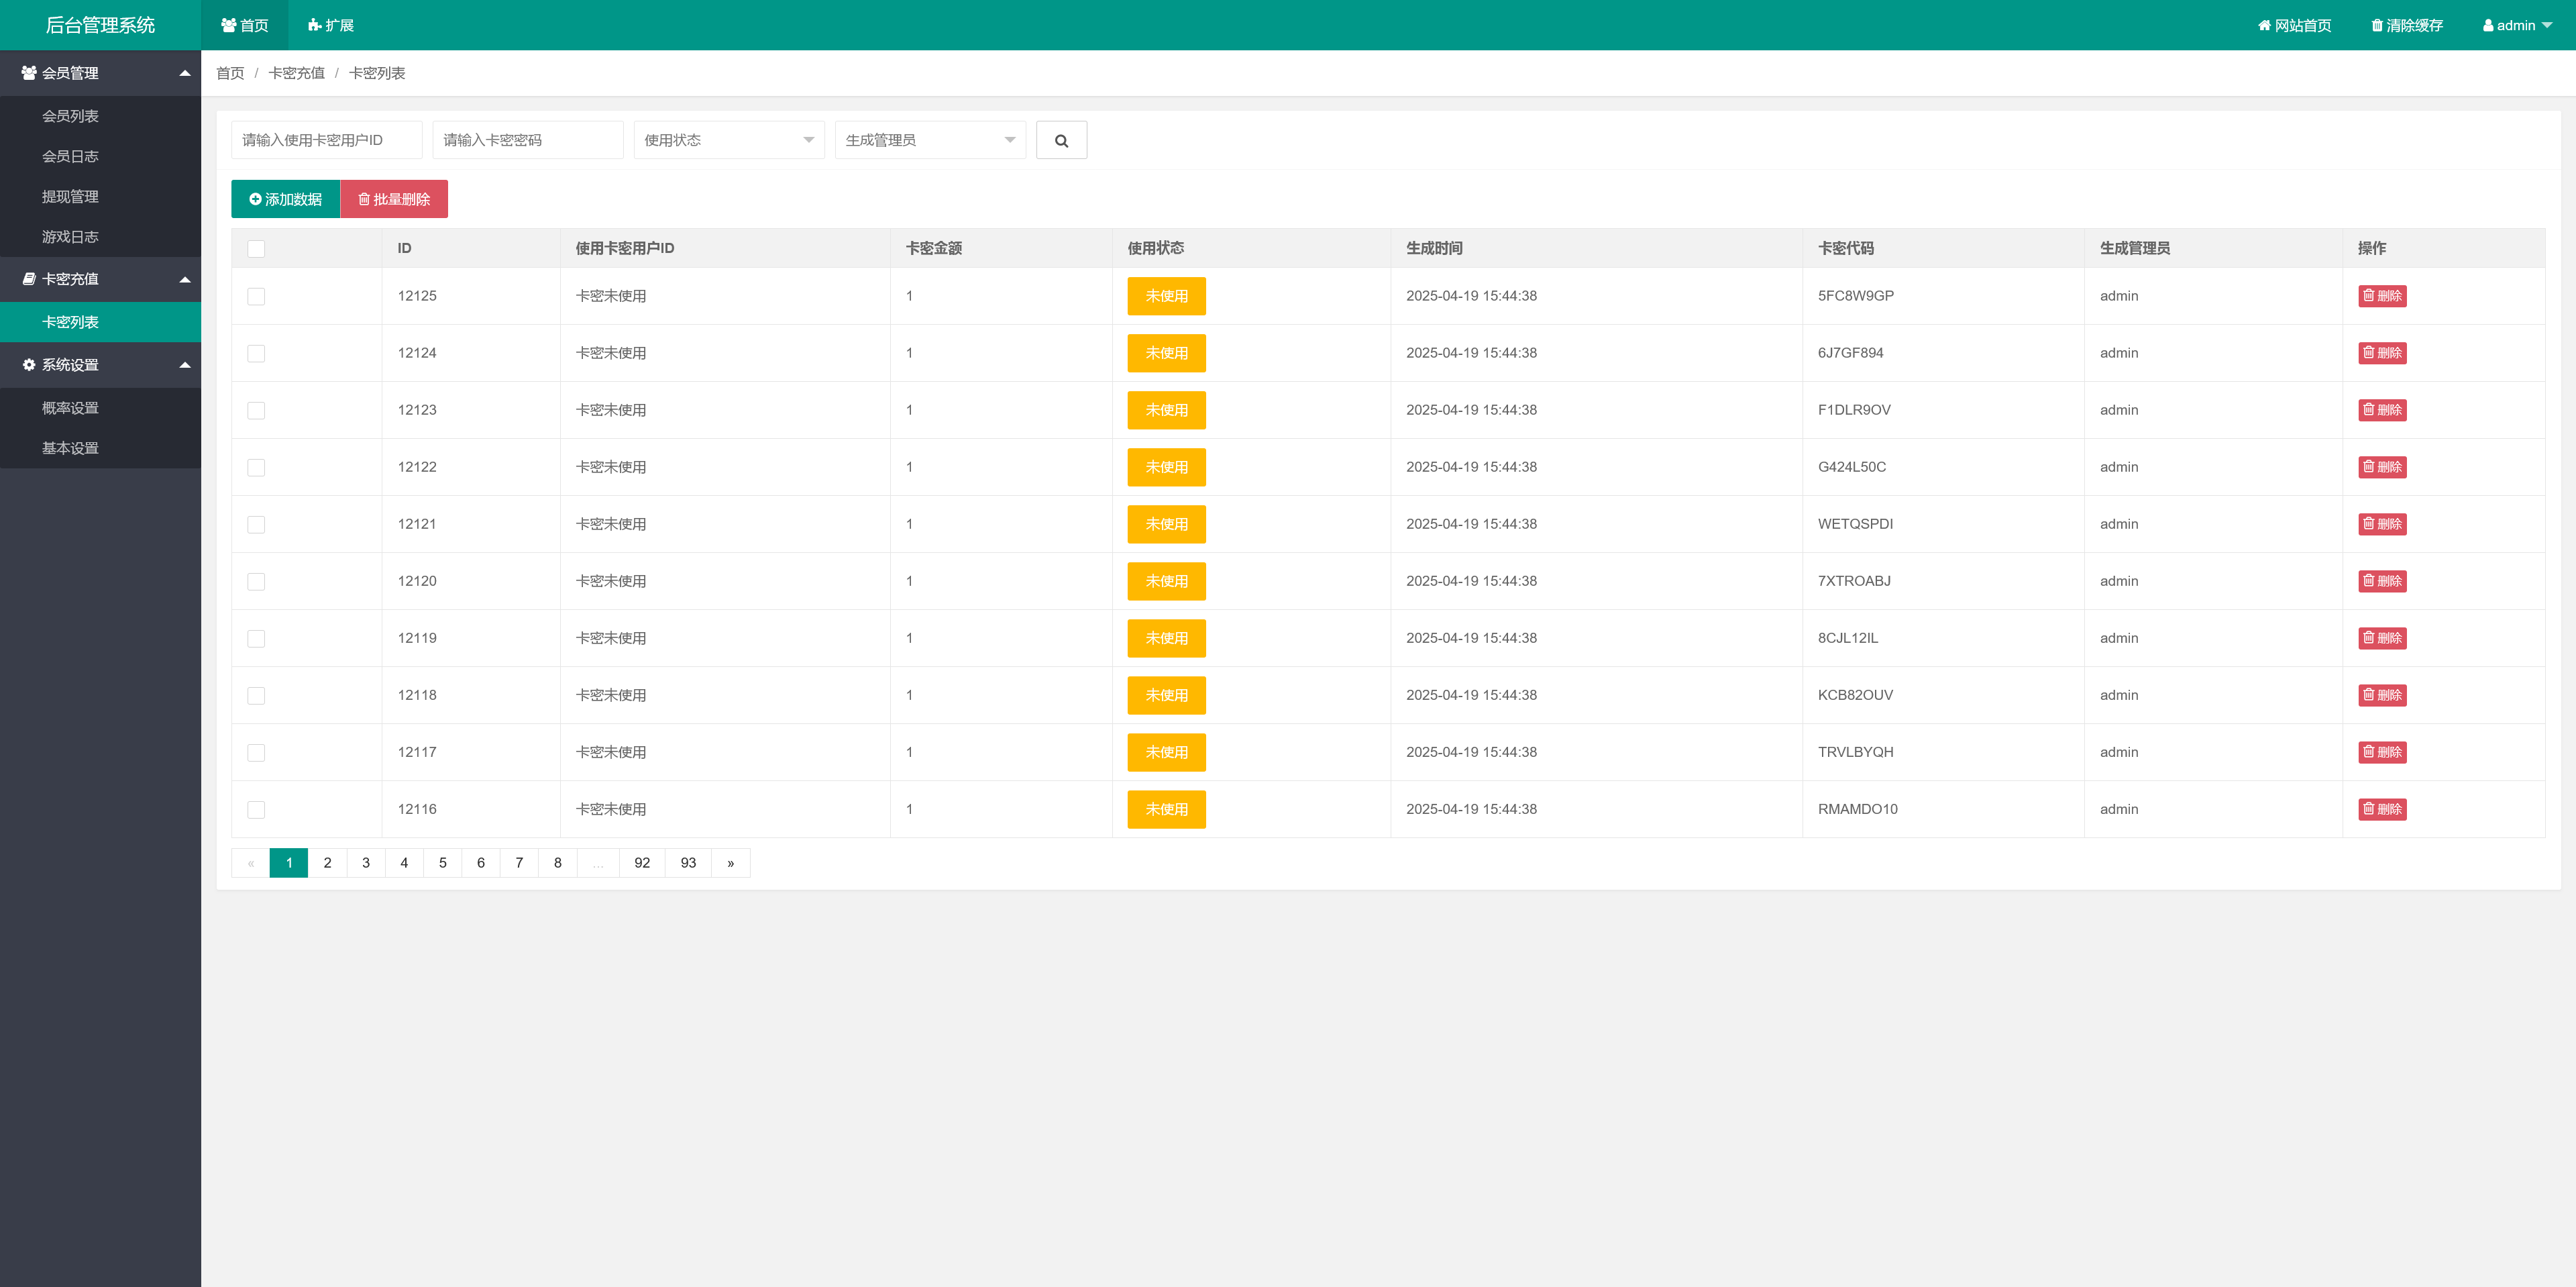Toggle the select-all header checkbox

(x=256, y=249)
